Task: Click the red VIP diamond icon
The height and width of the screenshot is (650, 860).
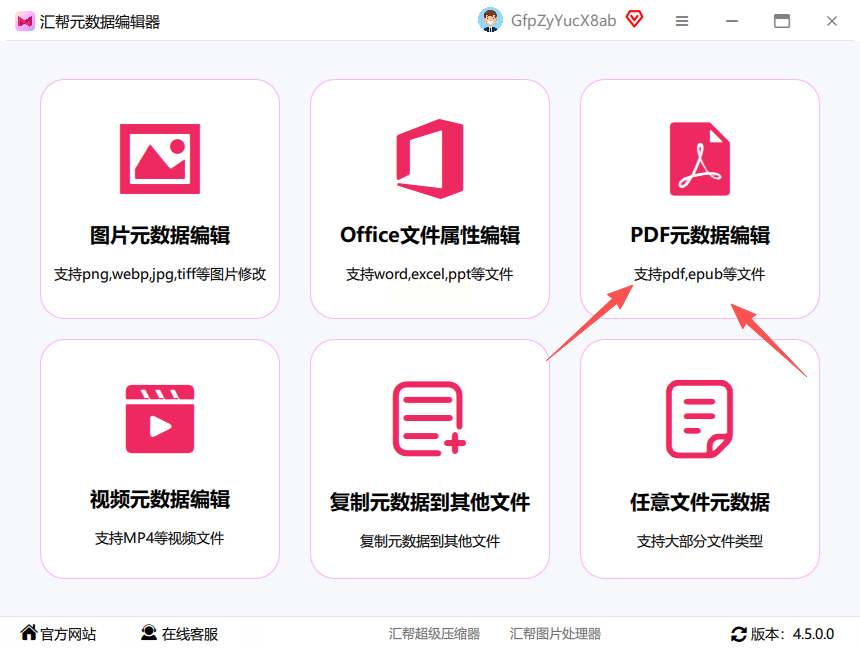Action: click(x=635, y=20)
